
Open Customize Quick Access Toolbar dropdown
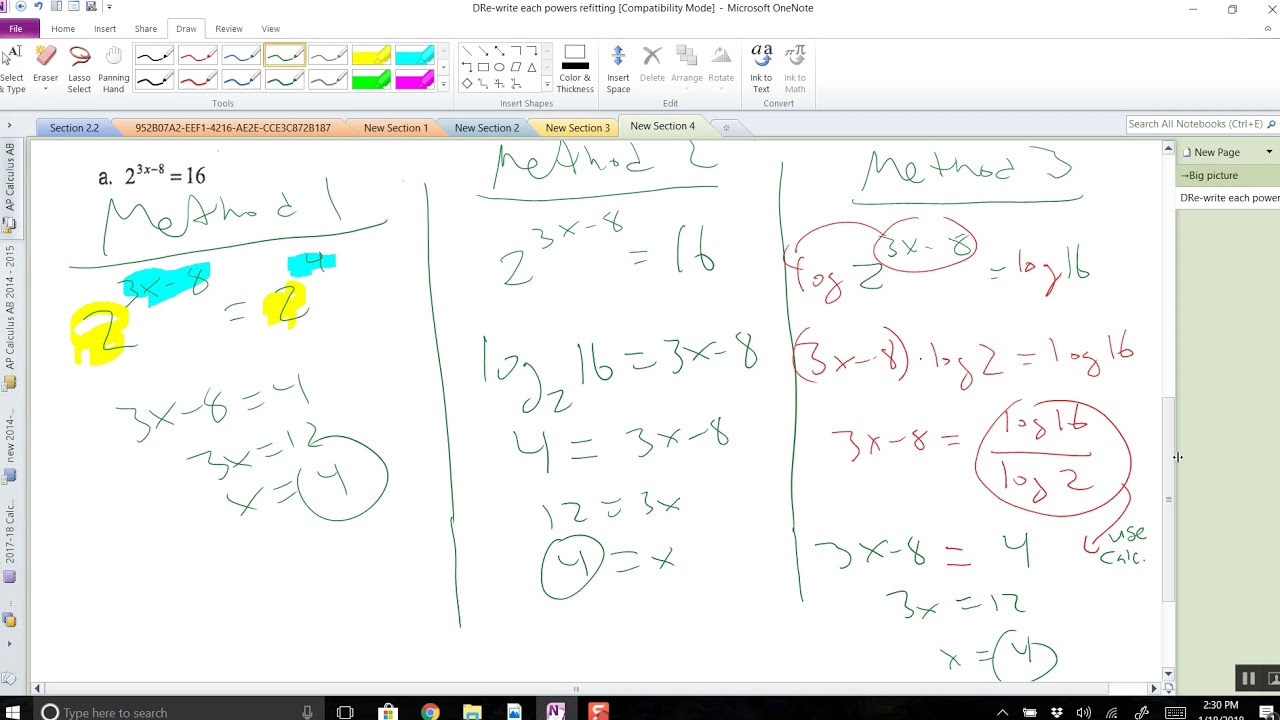tap(109, 7)
